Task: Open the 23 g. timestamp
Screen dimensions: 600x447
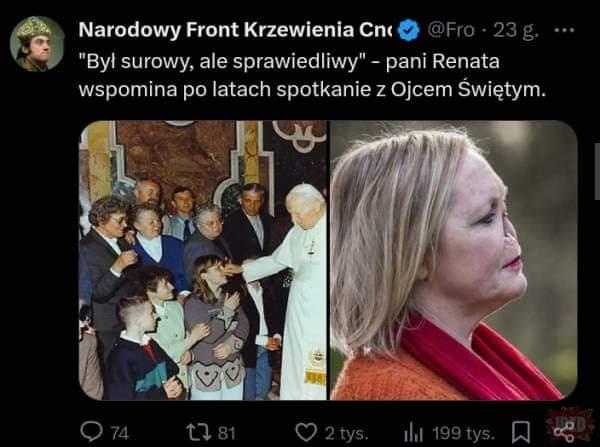Action: tap(516, 30)
